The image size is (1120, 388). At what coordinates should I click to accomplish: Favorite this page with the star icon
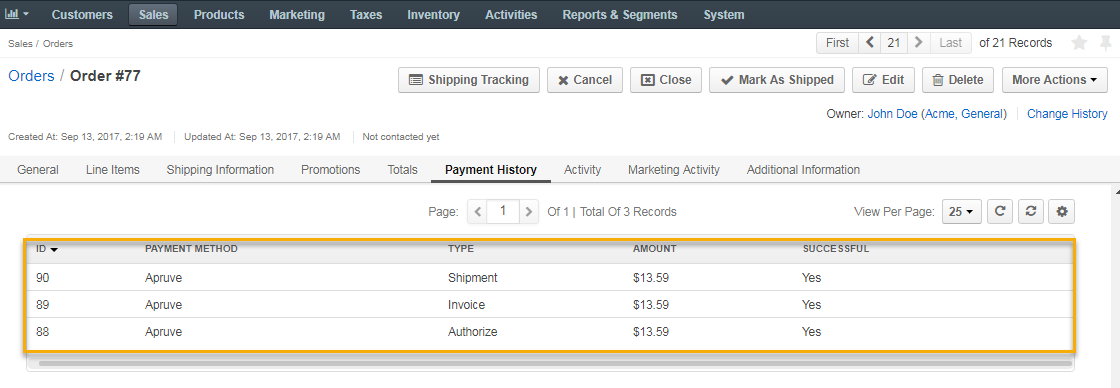click(1079, 43)
